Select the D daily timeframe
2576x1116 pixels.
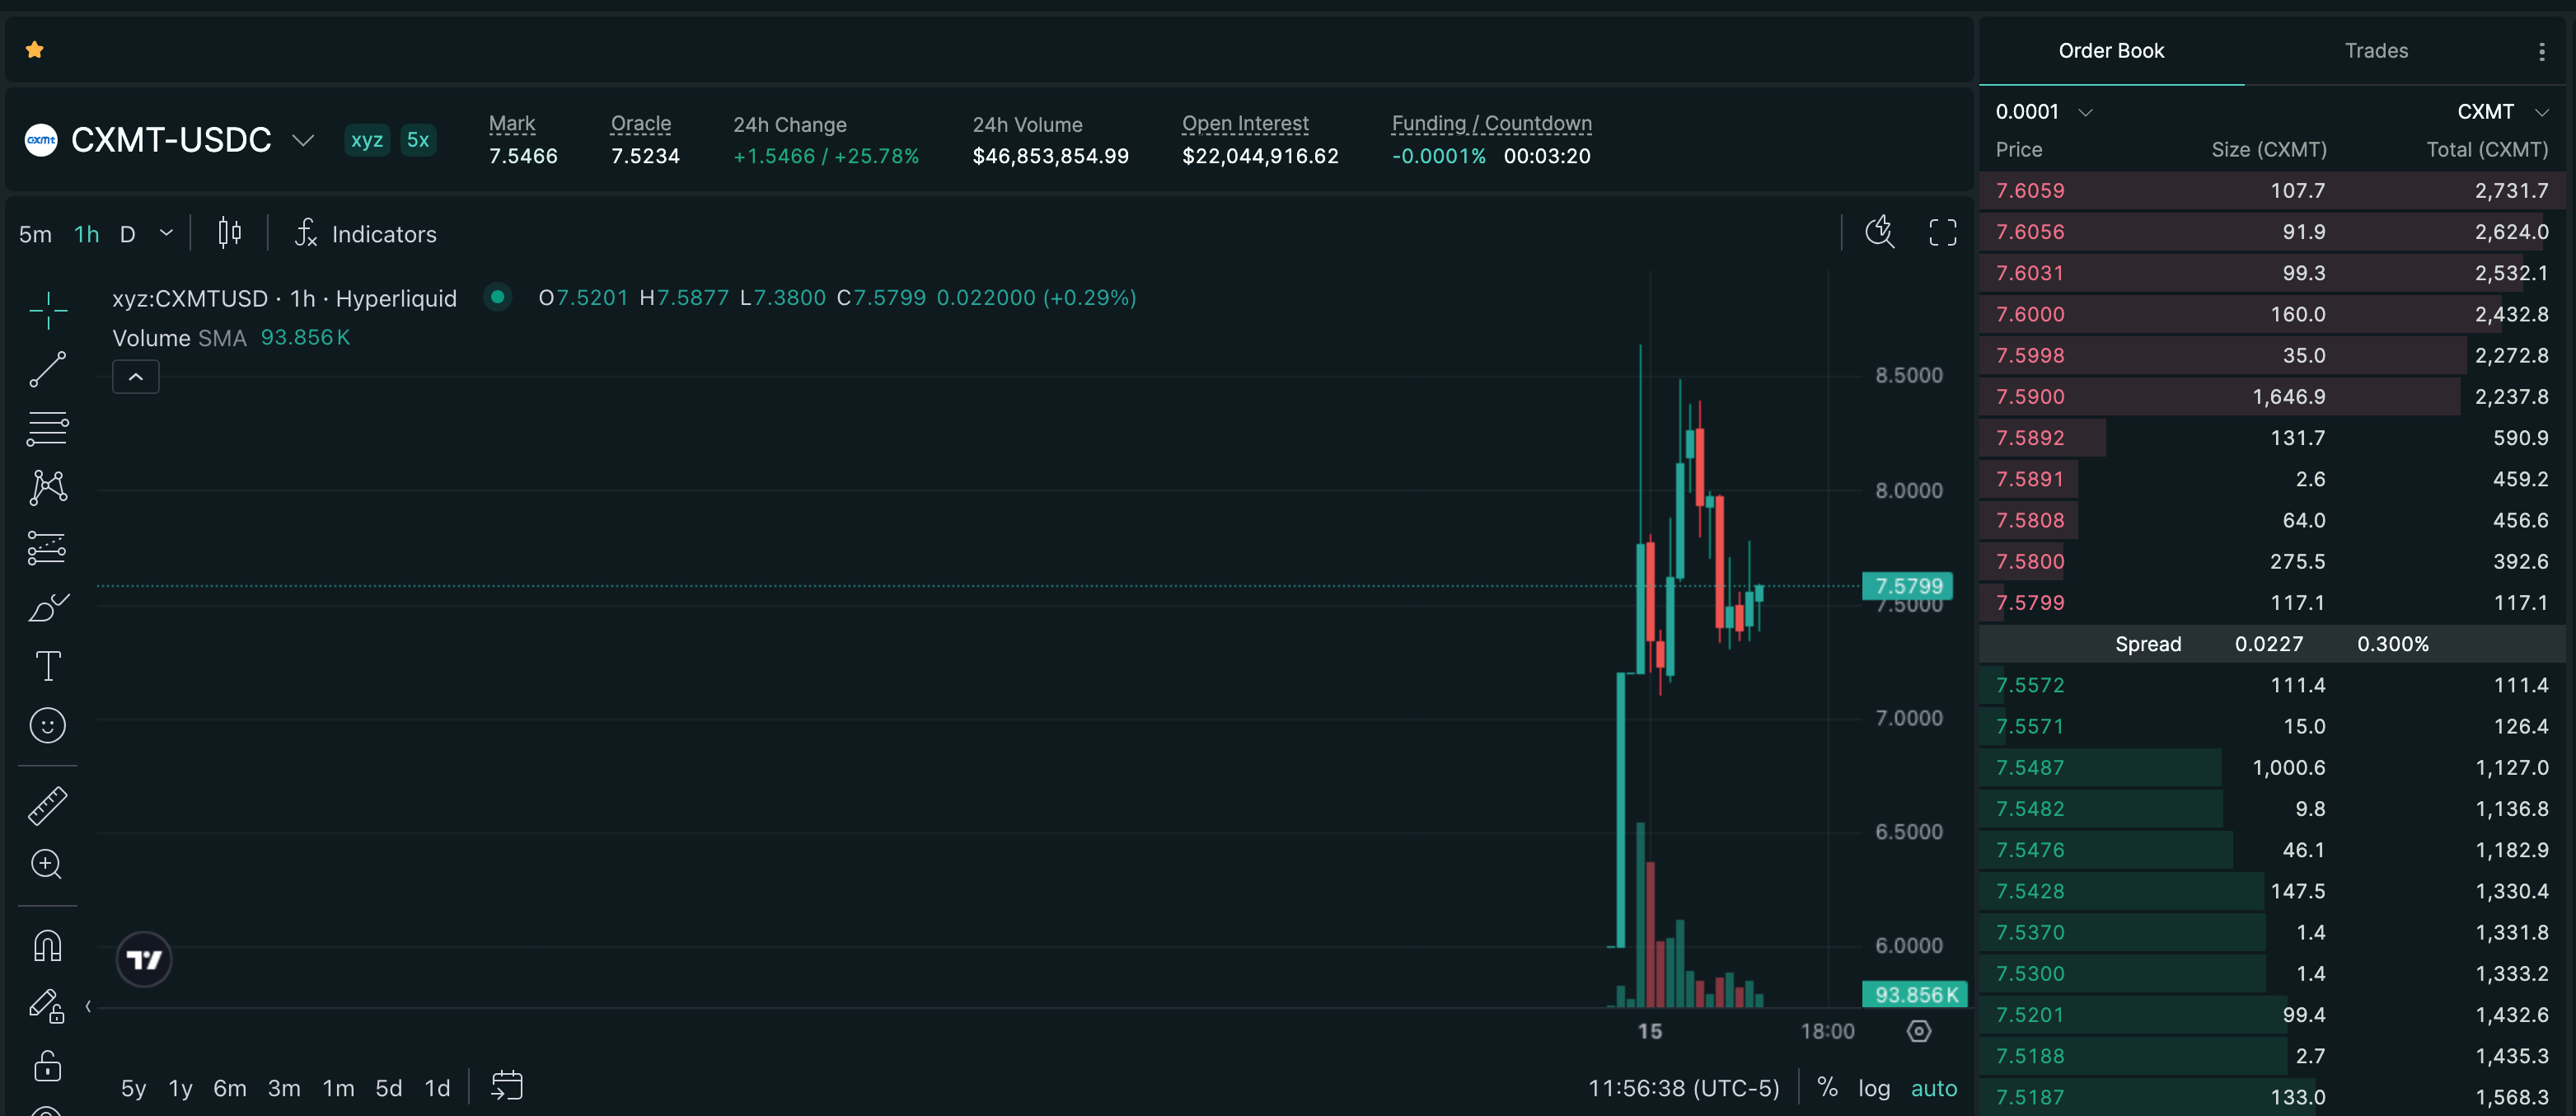pyautogui.click(x=128, y=234)
